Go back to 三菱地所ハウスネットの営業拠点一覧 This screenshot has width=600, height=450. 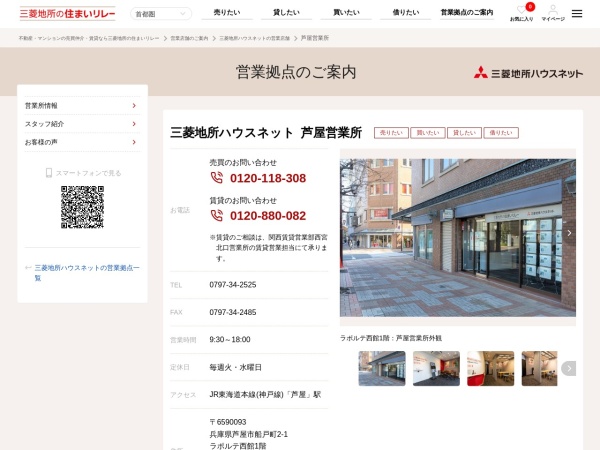87,272
